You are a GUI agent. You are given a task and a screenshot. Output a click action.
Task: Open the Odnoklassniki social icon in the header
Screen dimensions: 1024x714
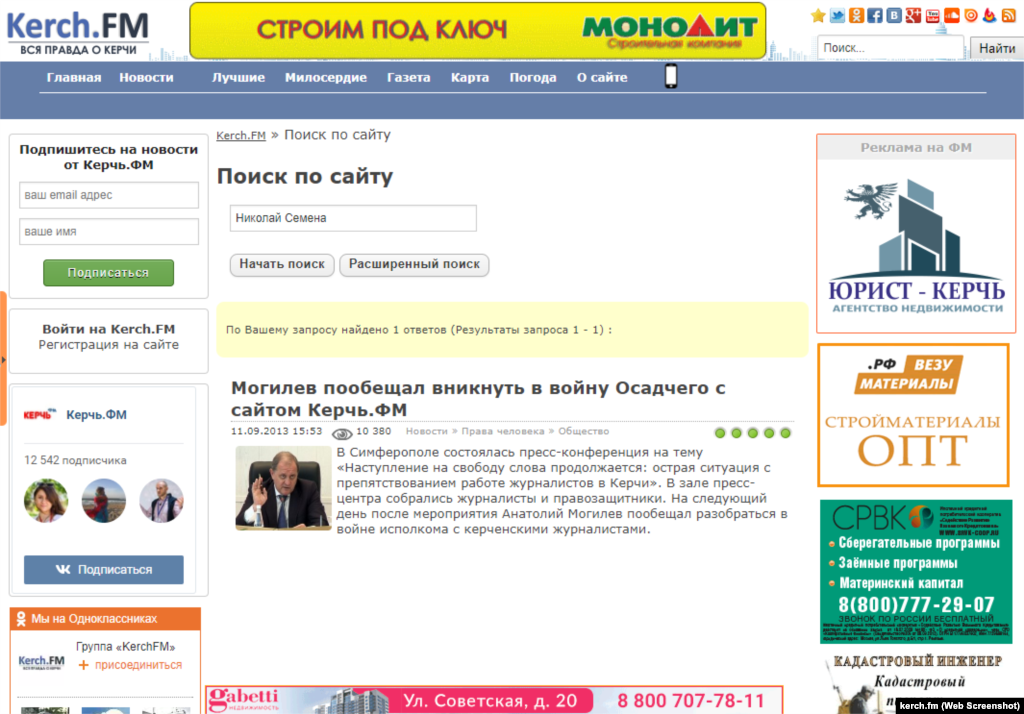857,15
